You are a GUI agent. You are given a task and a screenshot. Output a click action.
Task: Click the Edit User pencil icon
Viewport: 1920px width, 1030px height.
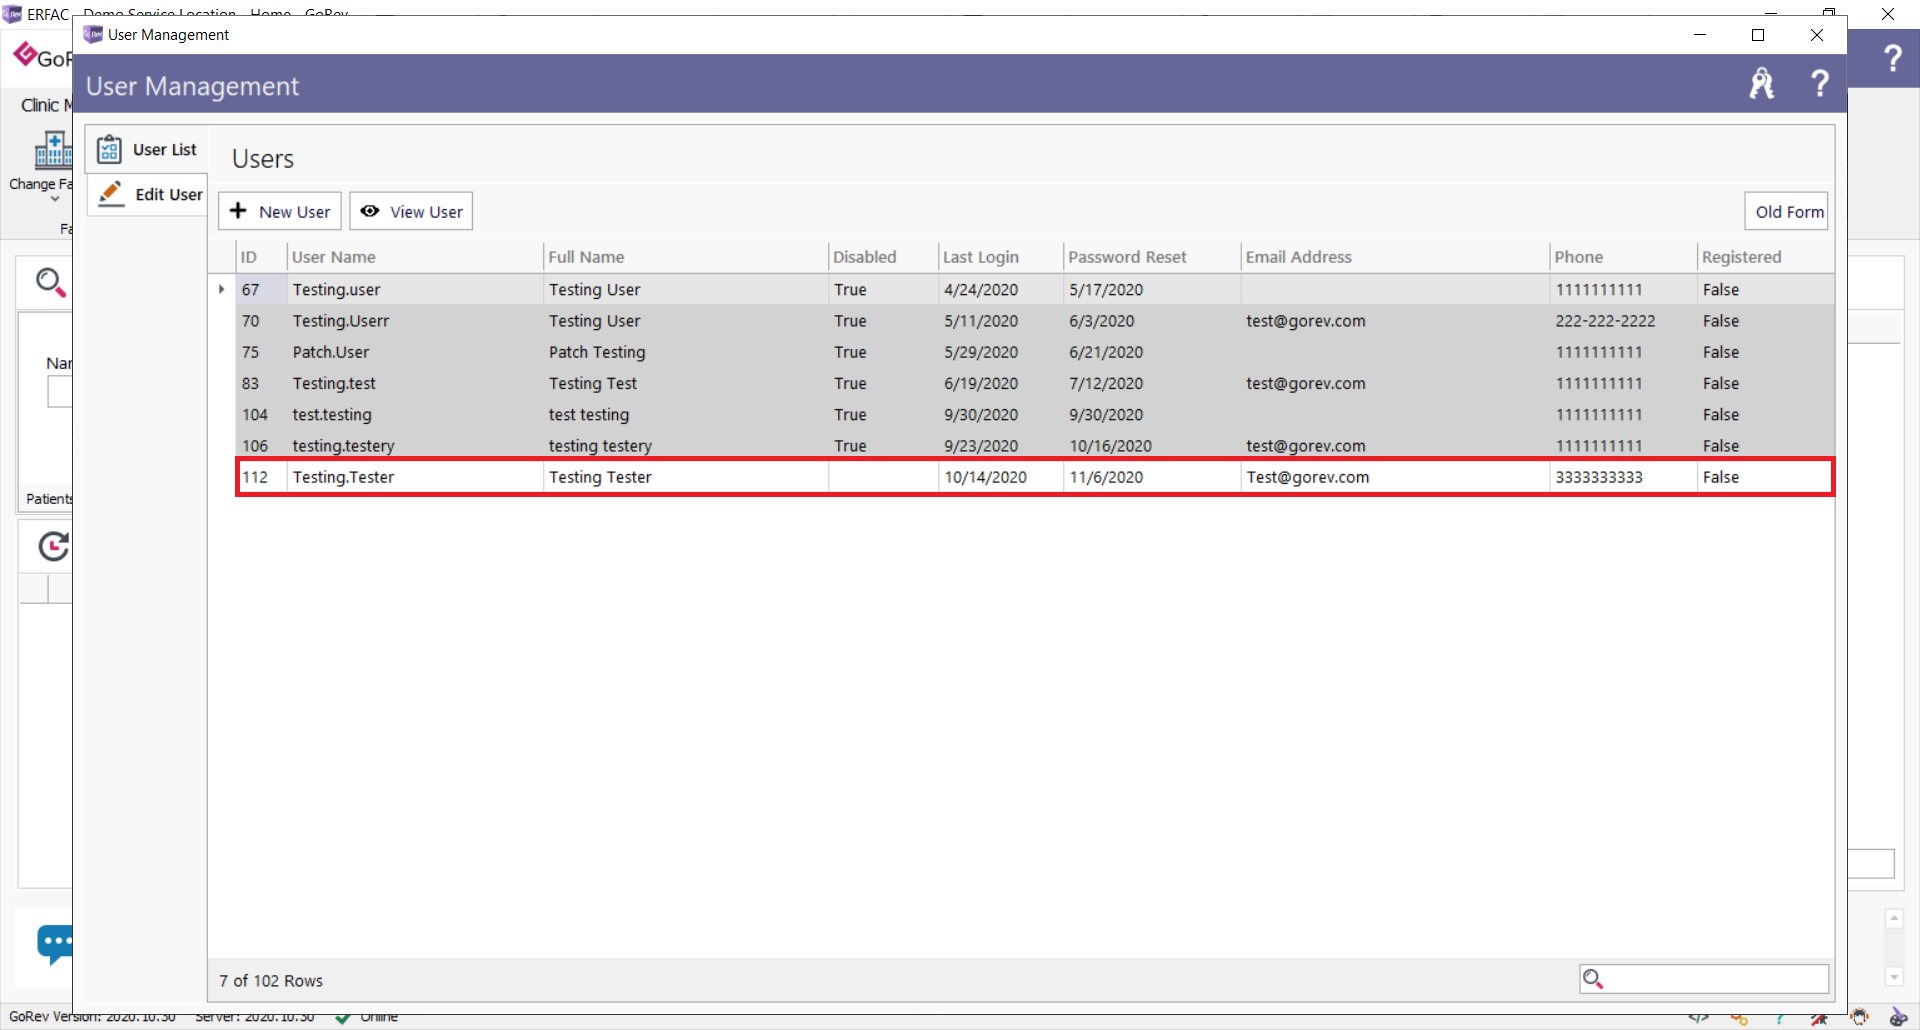click(111, 193)
